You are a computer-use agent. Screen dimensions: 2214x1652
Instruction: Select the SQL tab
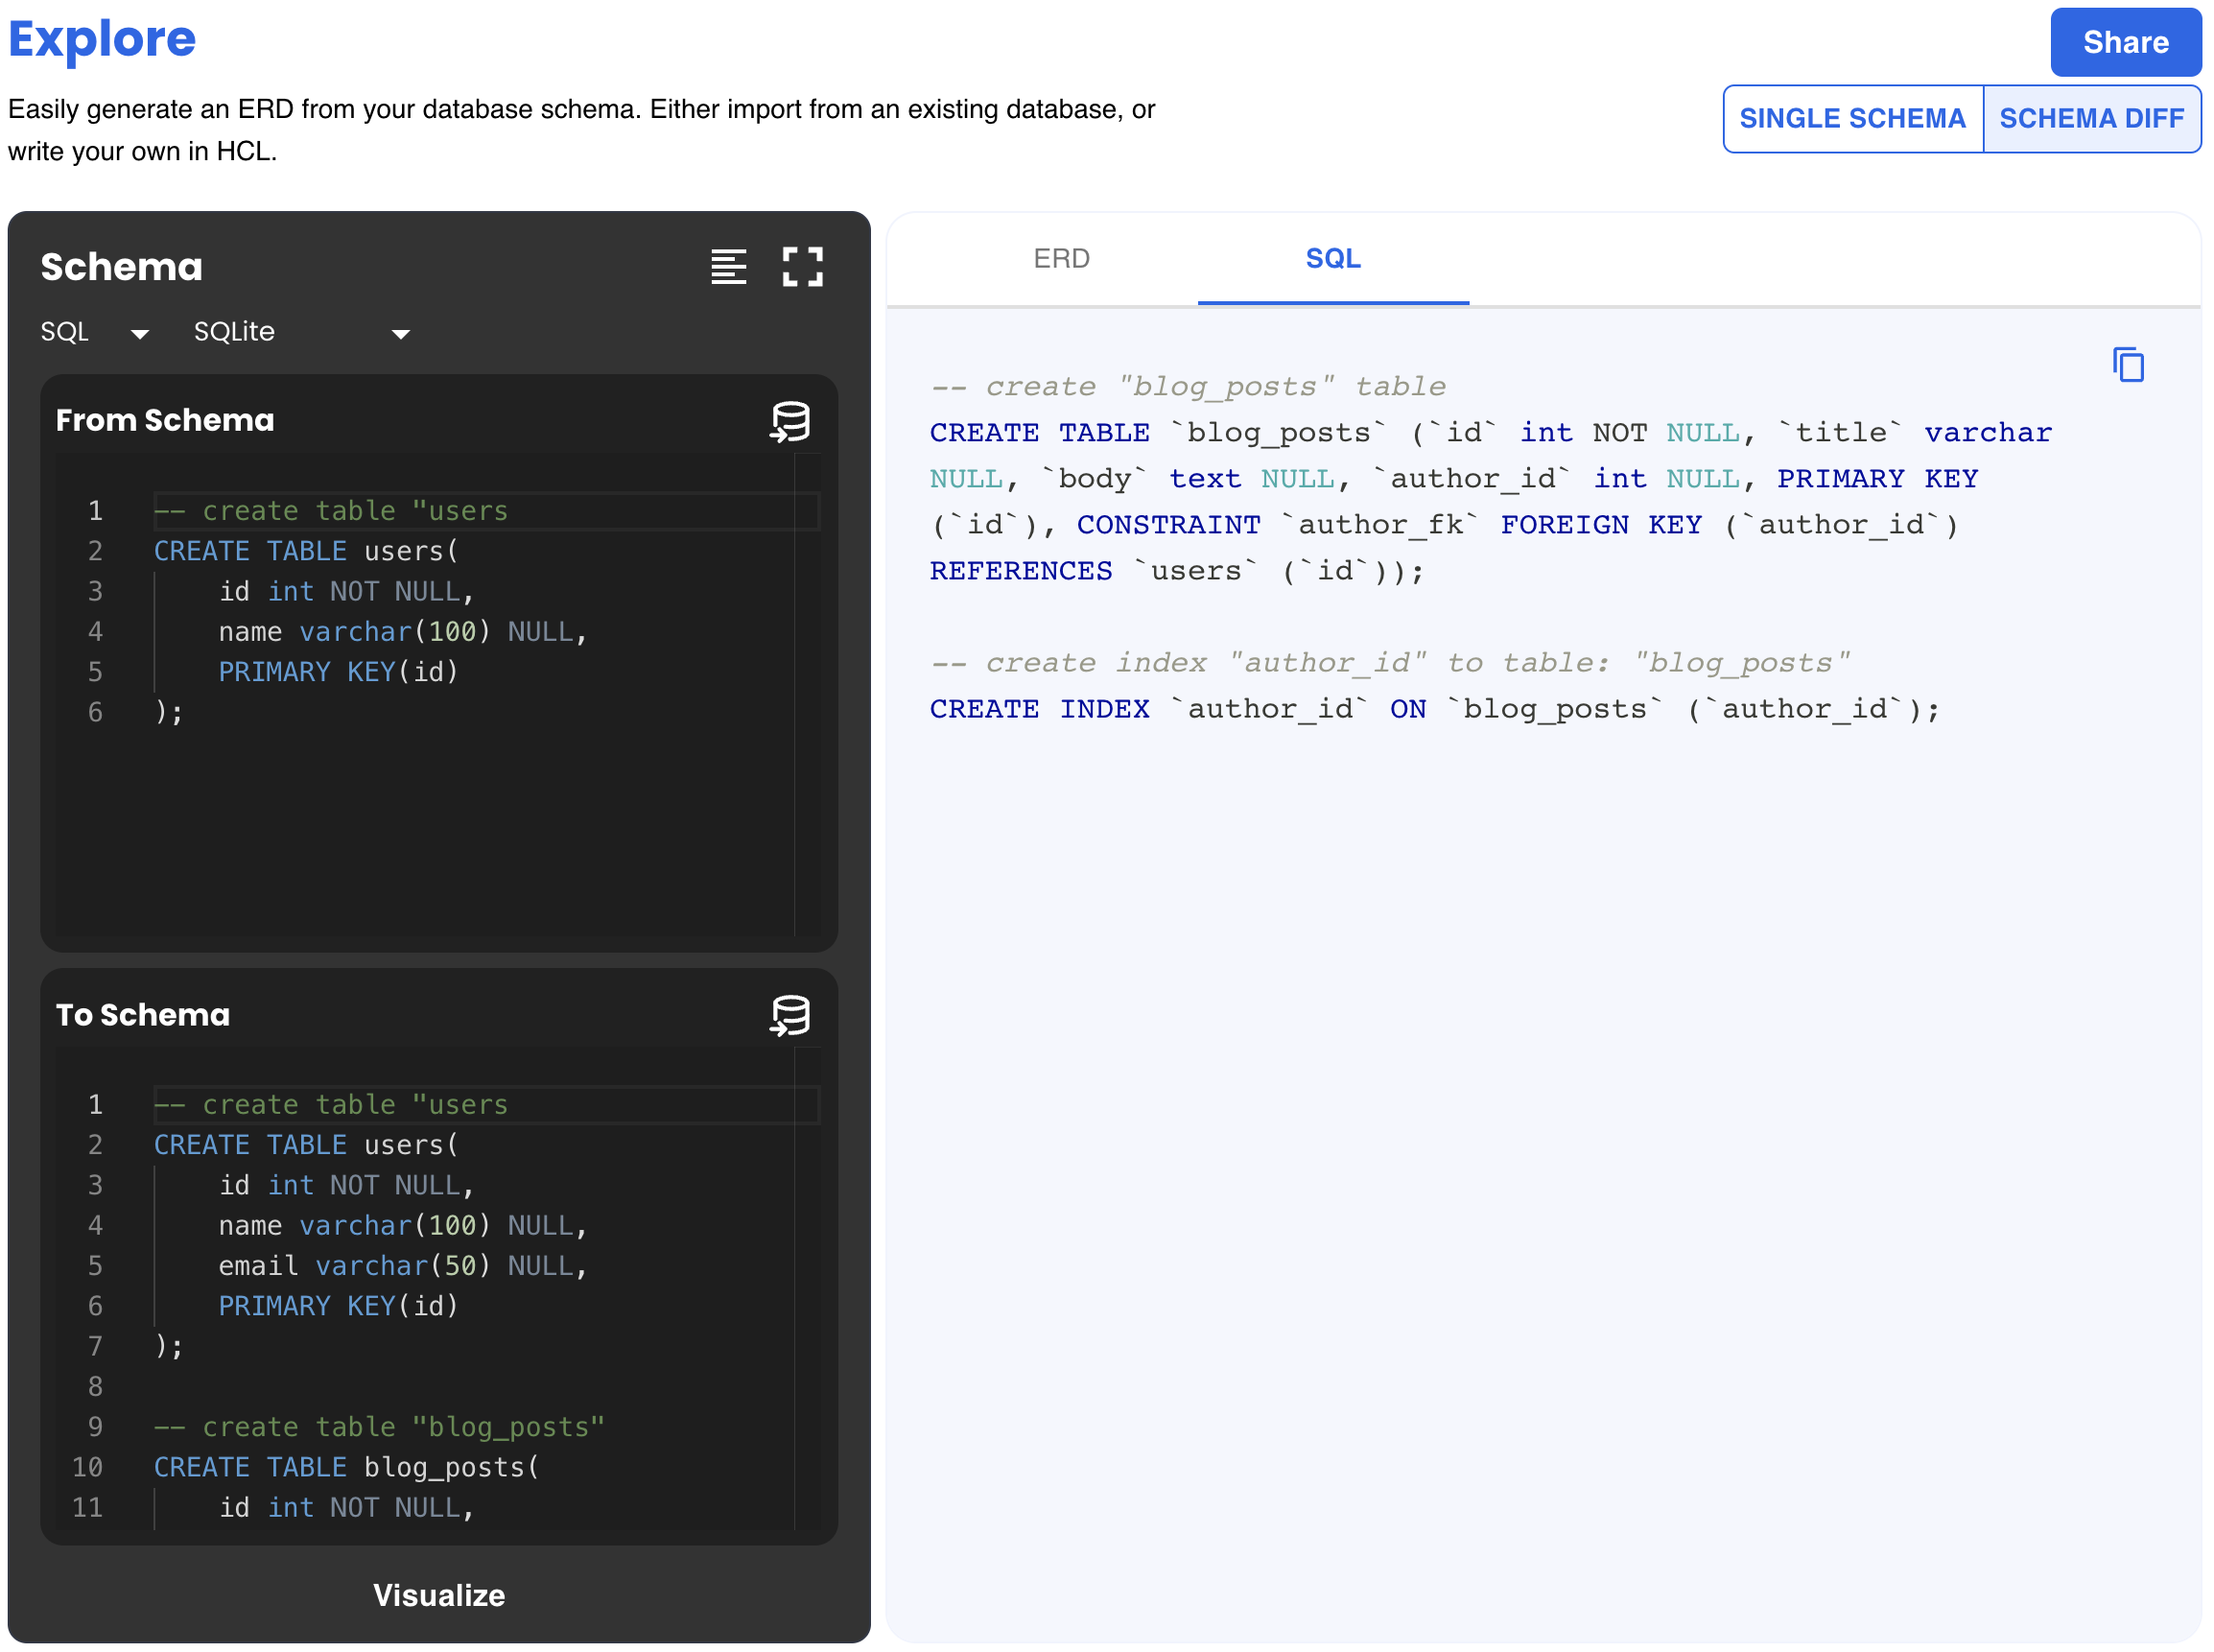(1332, 258)
